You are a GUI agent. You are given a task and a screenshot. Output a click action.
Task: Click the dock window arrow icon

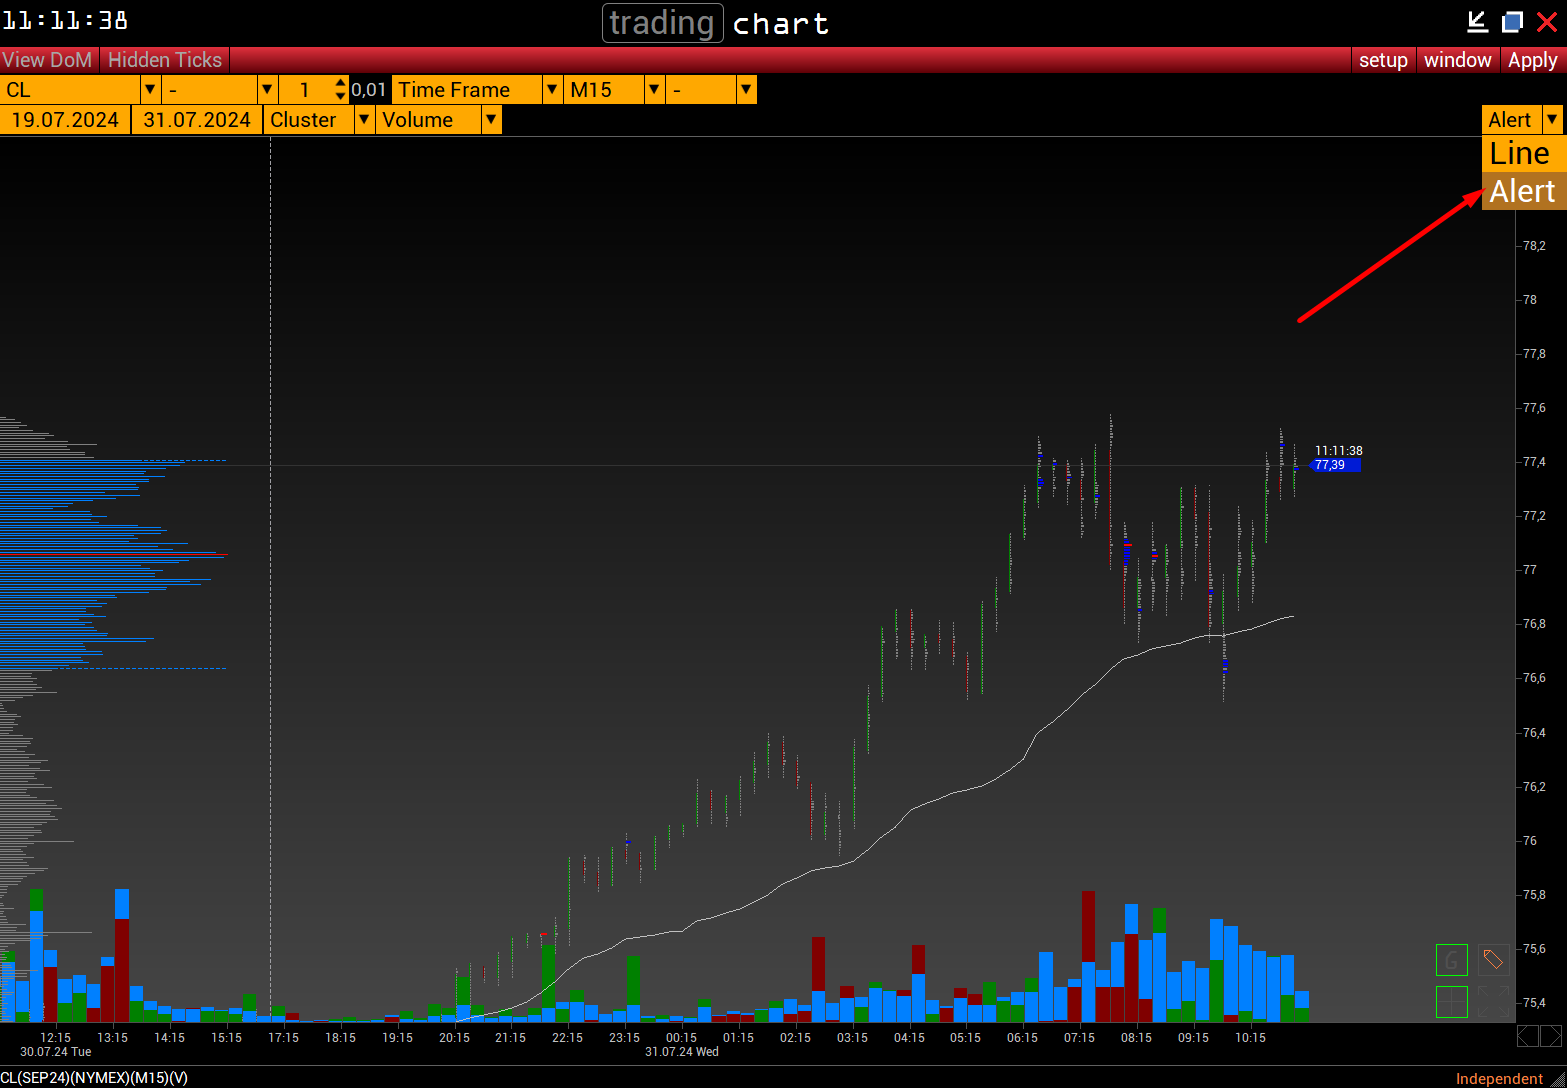[x=1477, y=22]
